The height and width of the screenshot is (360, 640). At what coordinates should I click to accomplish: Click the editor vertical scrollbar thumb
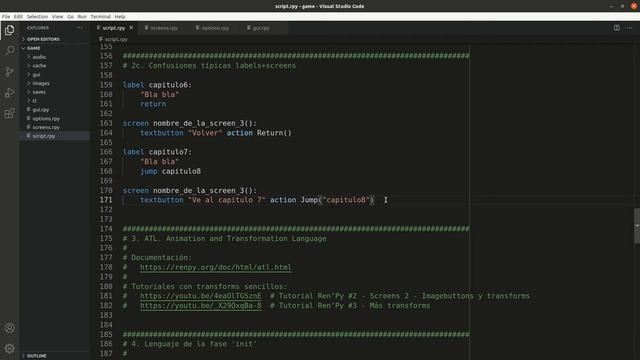637,226
